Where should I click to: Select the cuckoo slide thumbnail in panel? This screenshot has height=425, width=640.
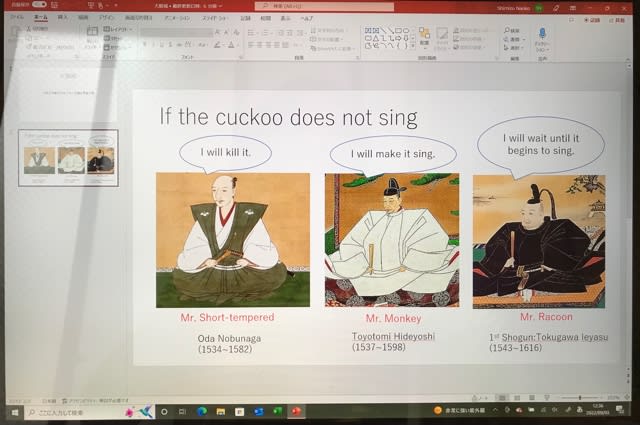coord(69,158)
